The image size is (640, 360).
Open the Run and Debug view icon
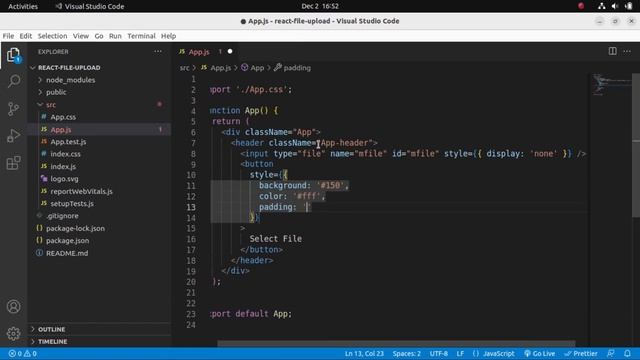[x=13, y=136]
